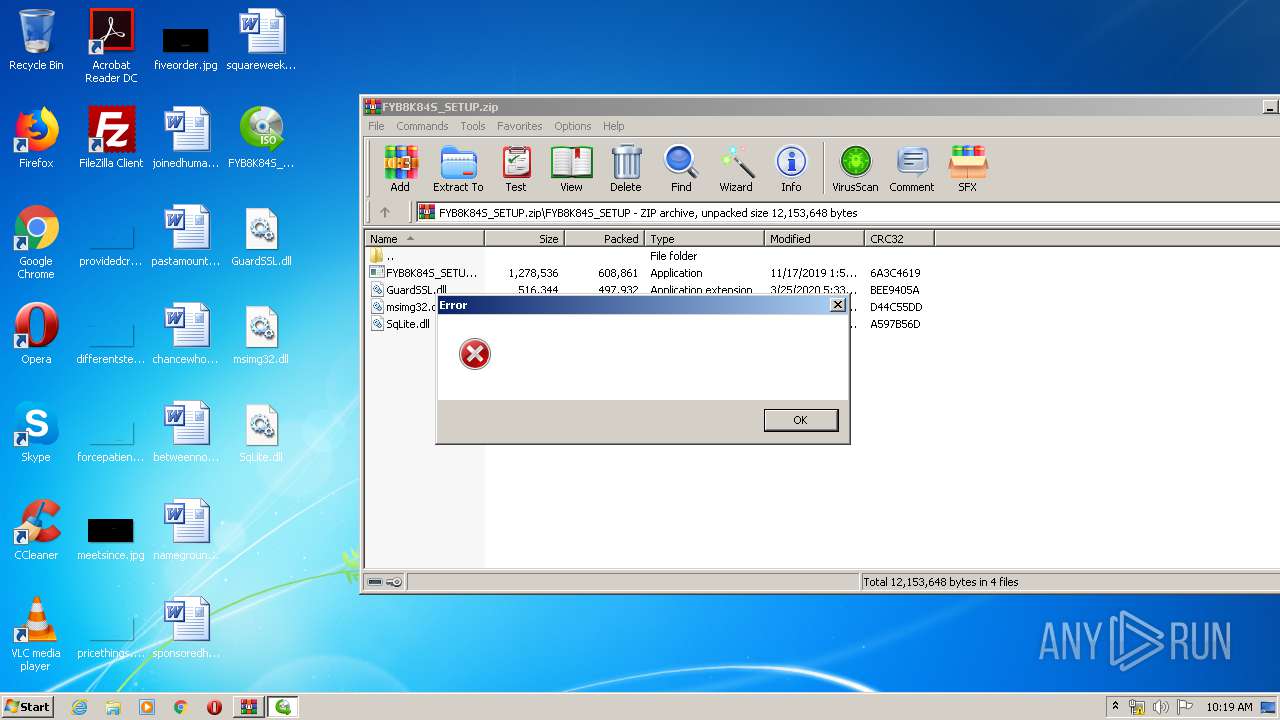Open Google Chrome desktop shortcut
The image size is (1280, 720).
pos(36,242)
